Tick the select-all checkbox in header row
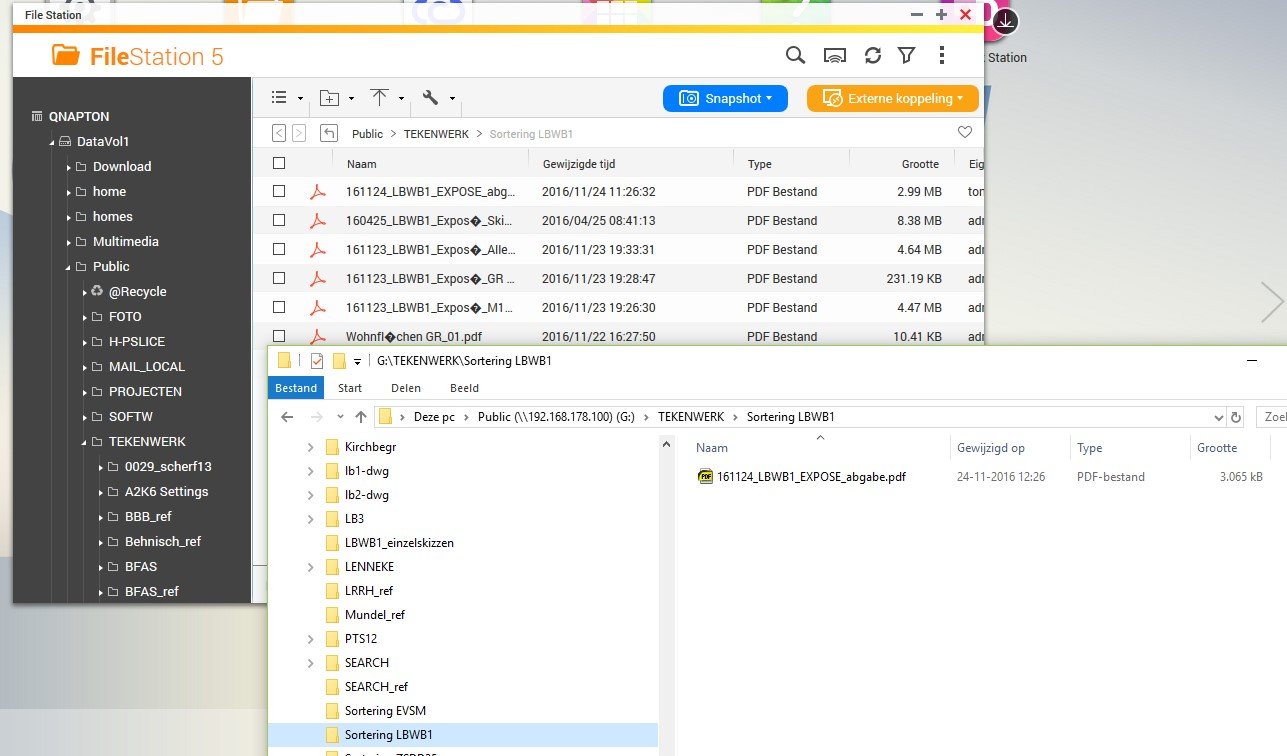 pos(280,163)
